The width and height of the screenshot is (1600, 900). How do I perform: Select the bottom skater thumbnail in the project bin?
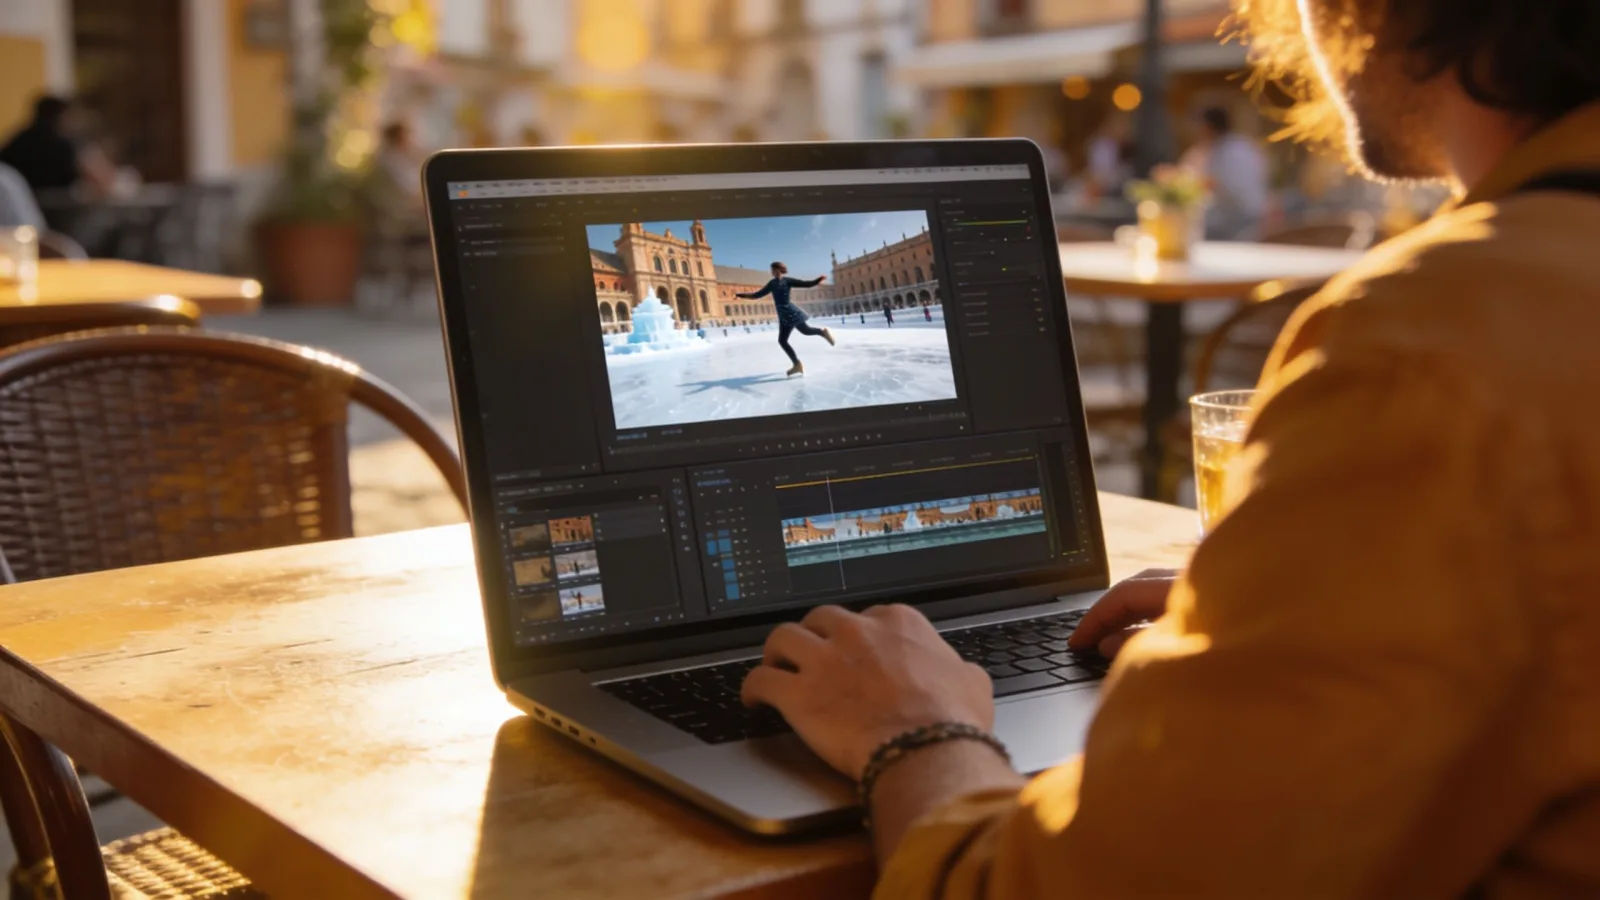[x=581, y=600]
